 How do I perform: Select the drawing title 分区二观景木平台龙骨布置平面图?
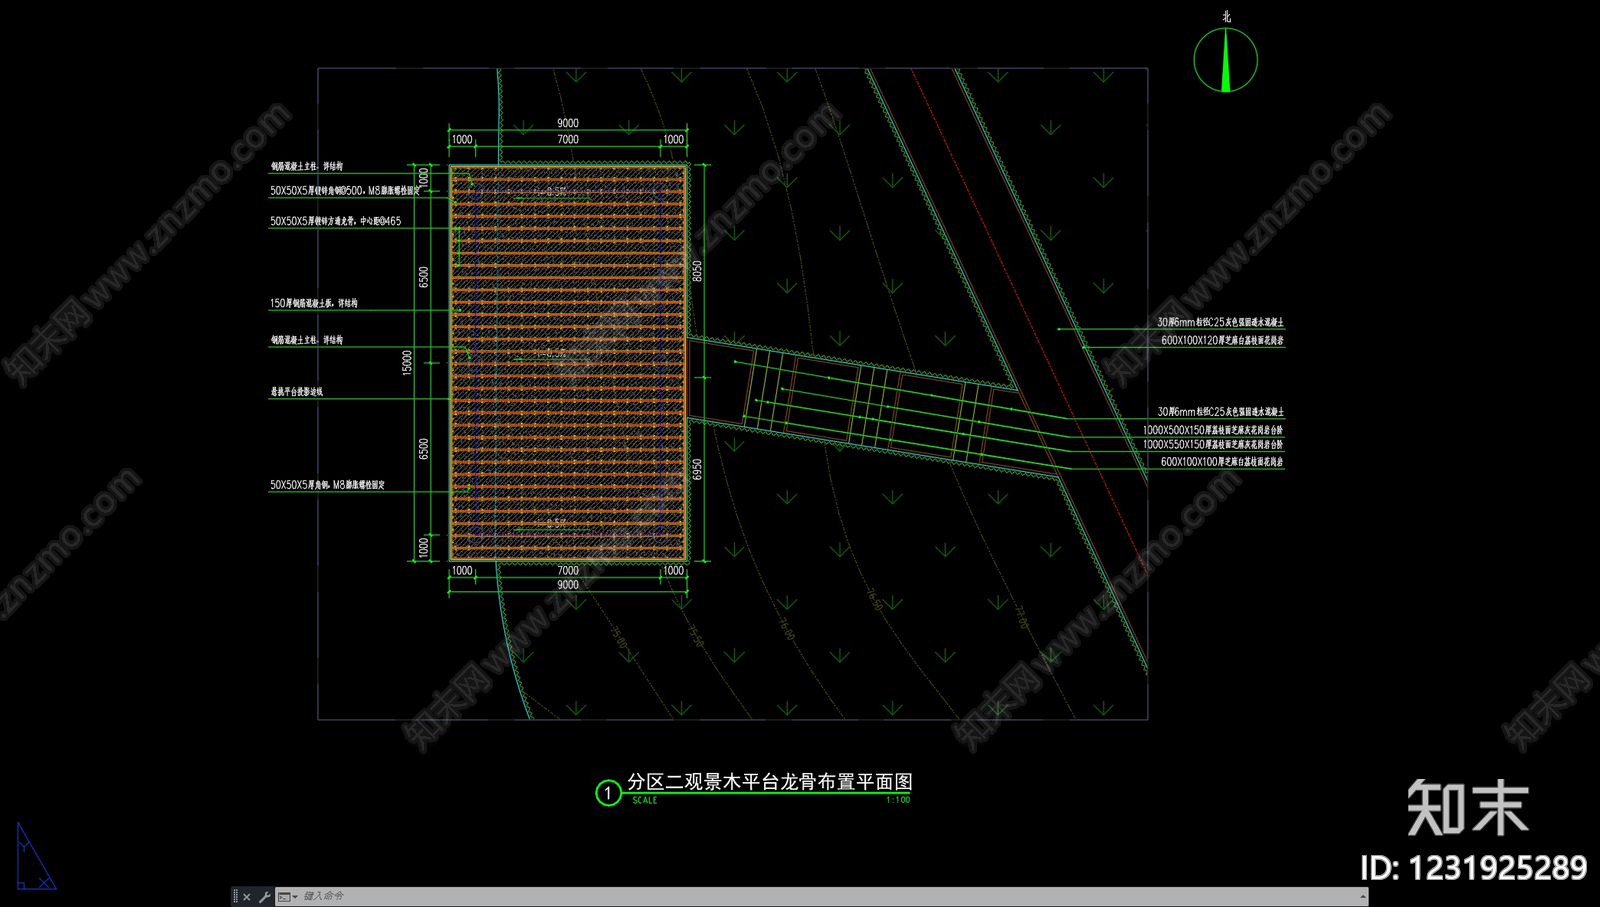coord(770,782)
